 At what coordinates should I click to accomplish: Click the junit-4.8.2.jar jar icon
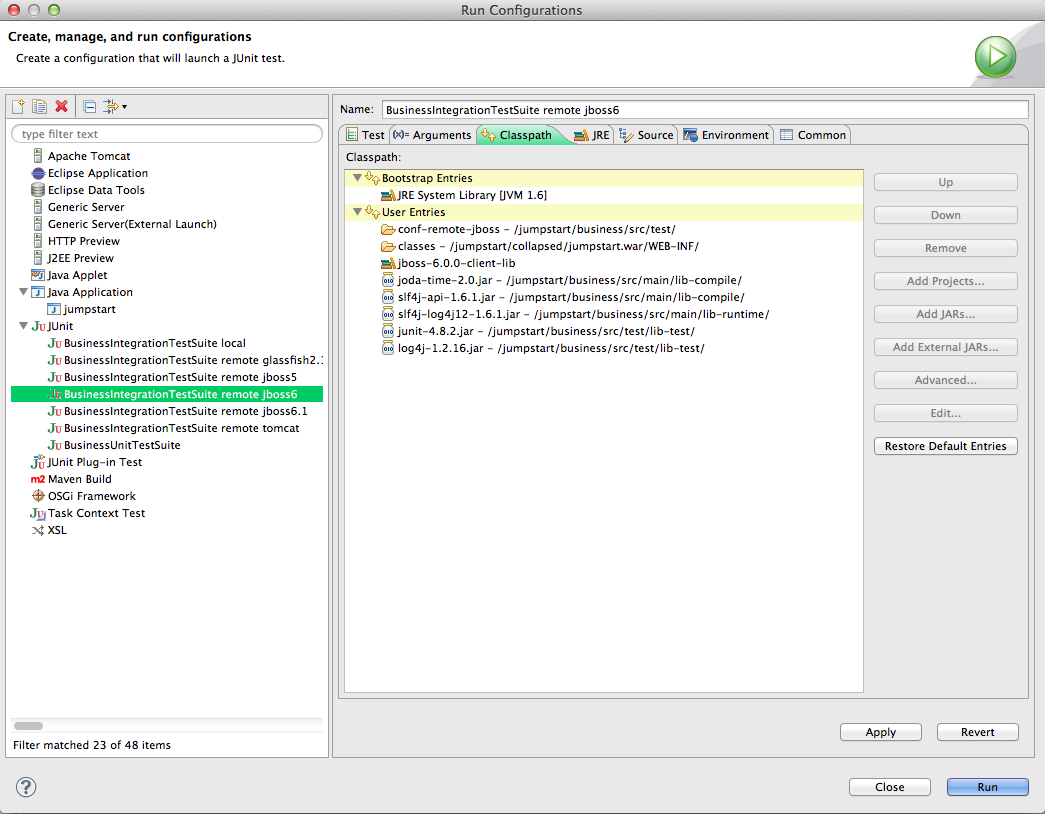(388, 331)
